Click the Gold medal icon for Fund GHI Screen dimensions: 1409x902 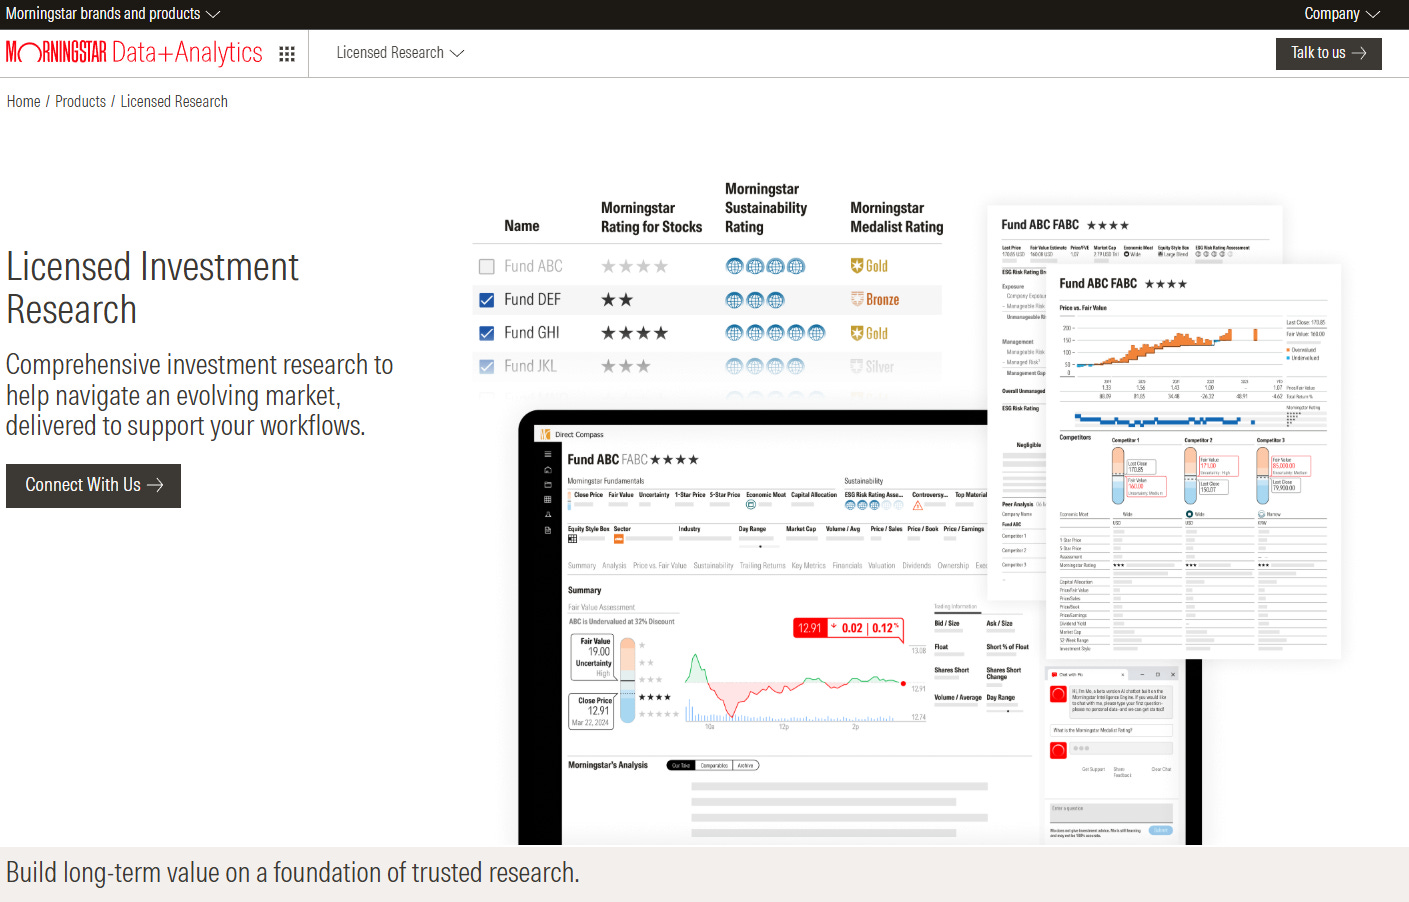point(857,333)
